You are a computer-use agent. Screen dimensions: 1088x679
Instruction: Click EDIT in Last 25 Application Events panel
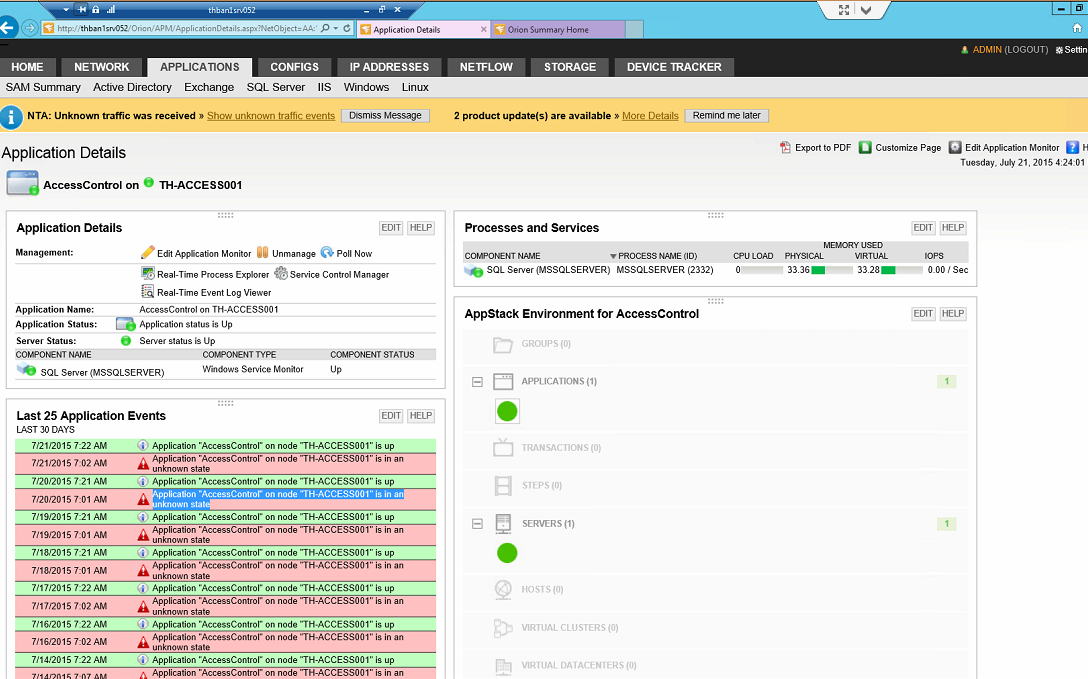391,415
